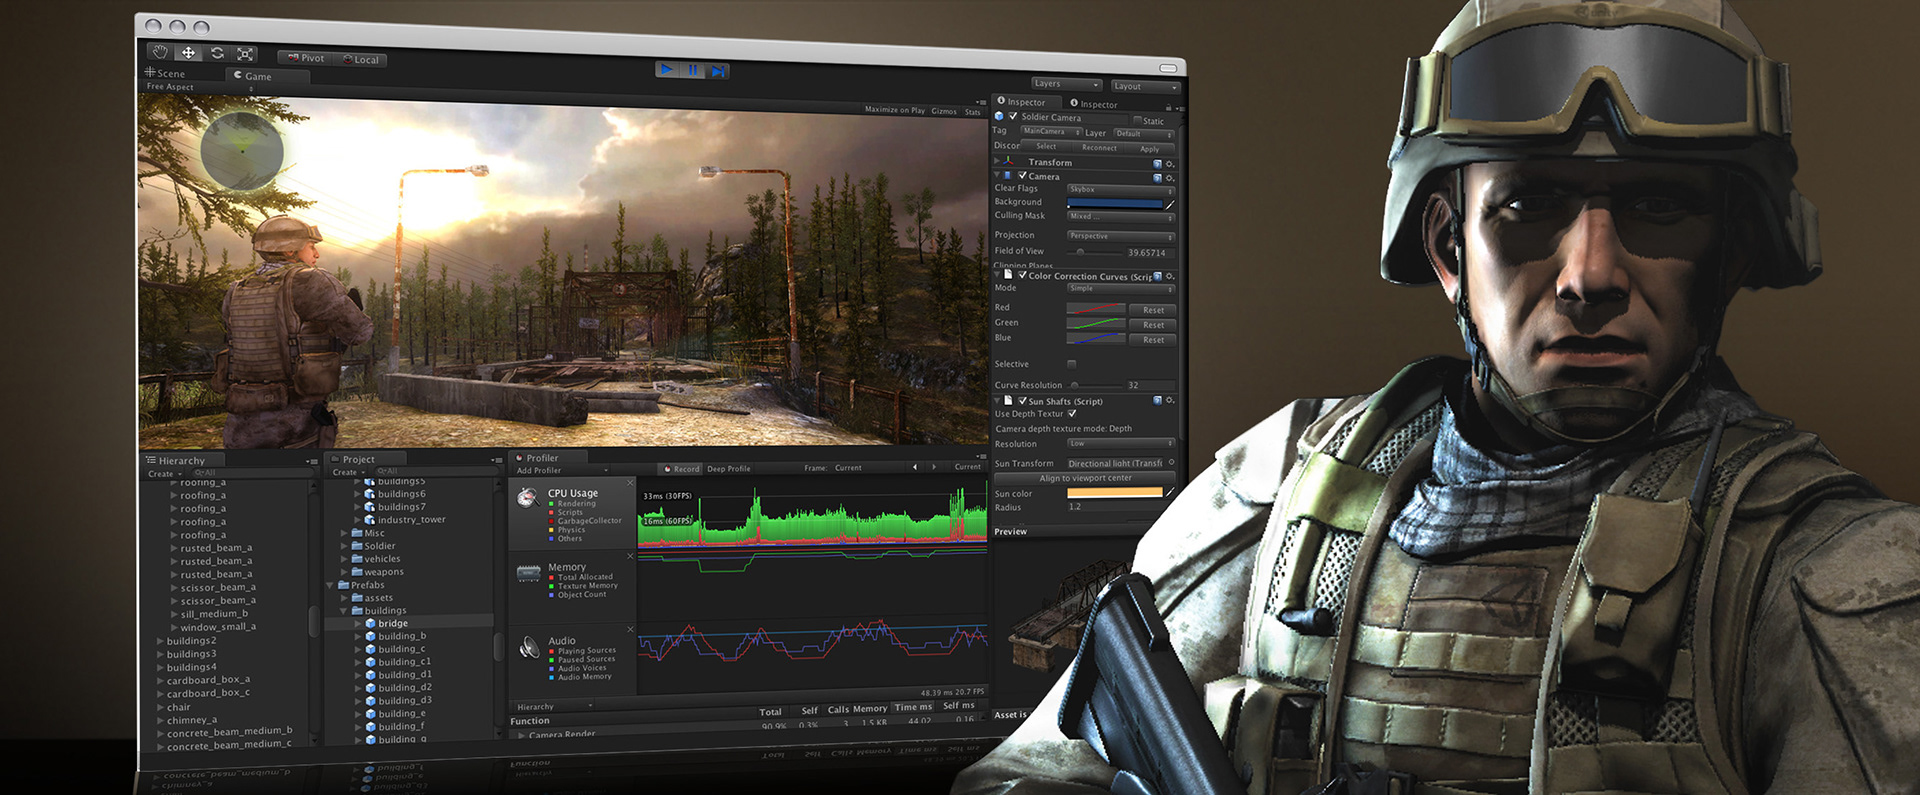Open the Layers dropdown

1066,84
